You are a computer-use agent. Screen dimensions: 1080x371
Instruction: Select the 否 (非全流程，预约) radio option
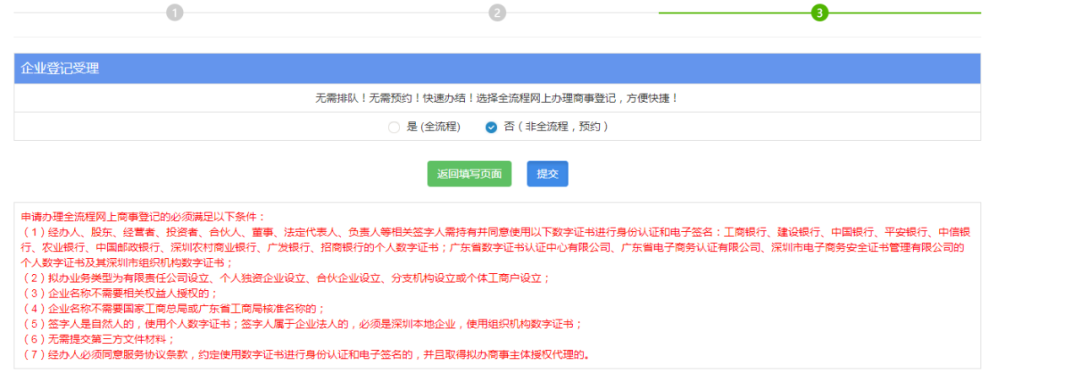[x=491, y=127]
